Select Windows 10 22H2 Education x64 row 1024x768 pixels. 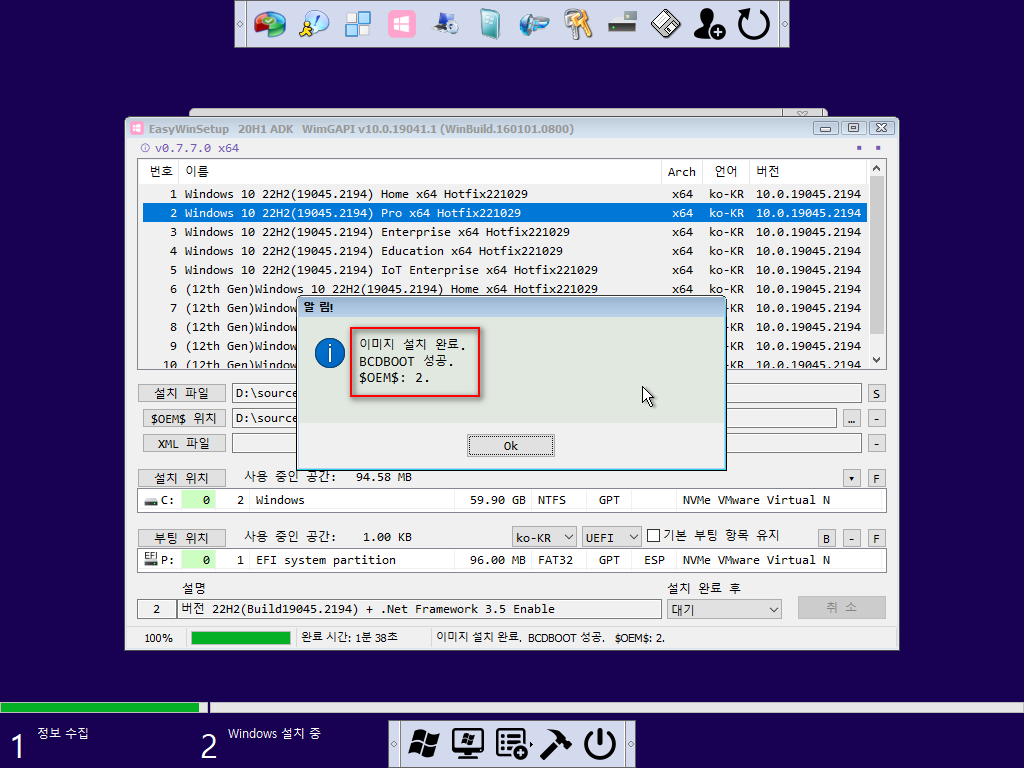[504, 251]
